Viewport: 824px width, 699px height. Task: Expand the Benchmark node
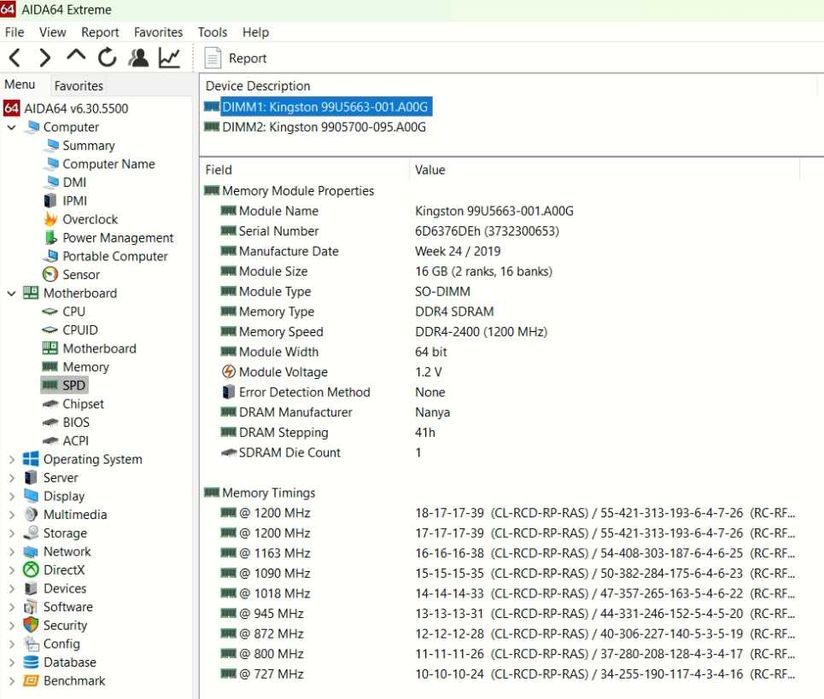12,681
